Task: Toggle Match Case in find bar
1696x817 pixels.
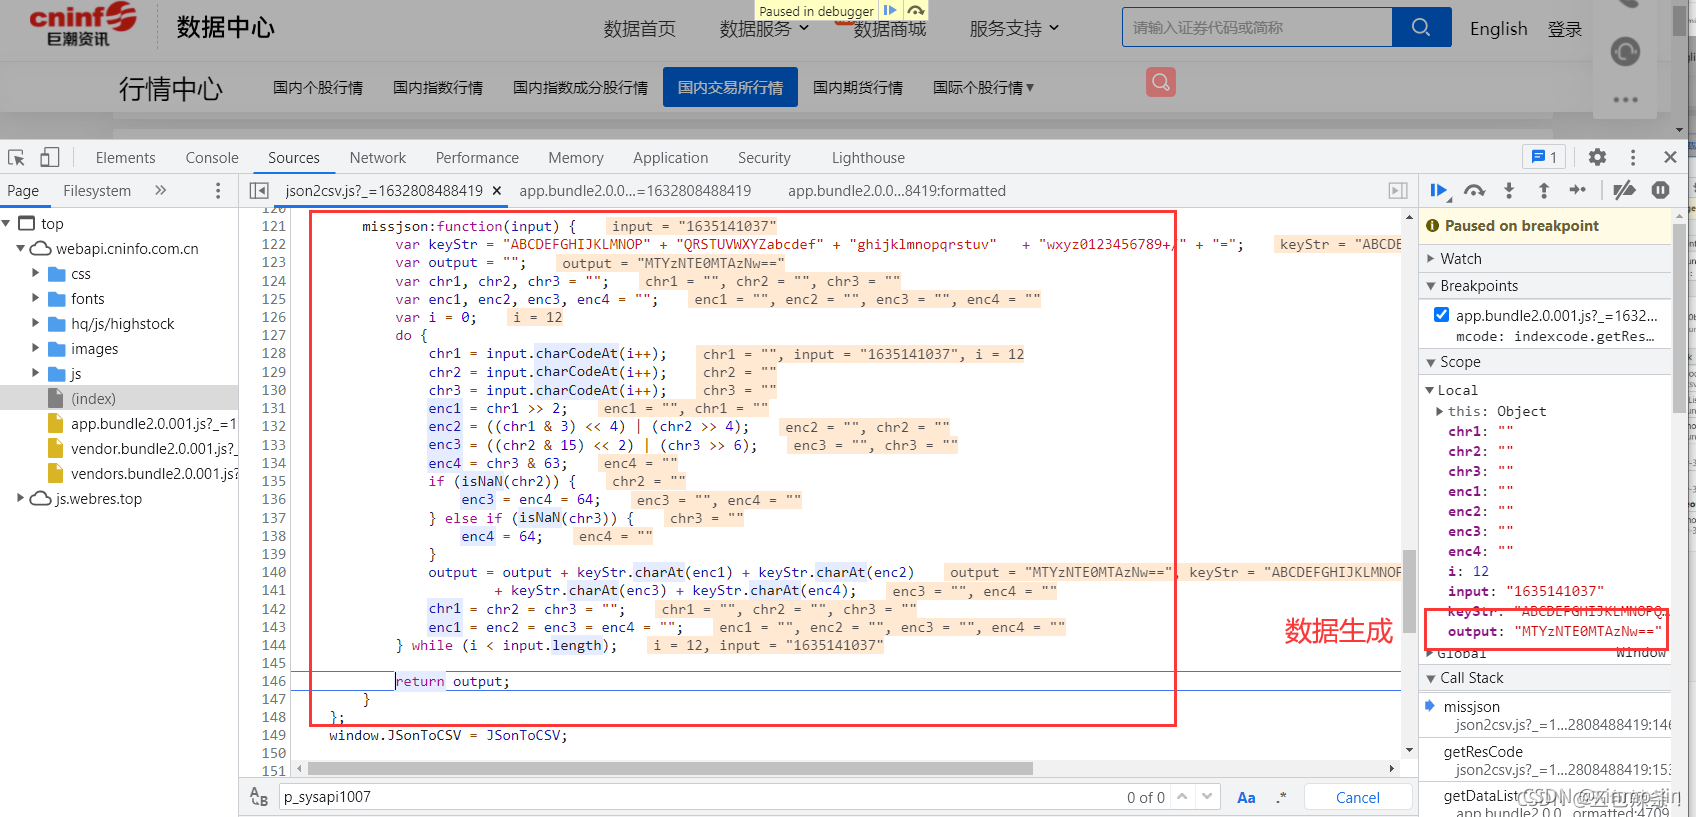Action: click(1246, 797)
